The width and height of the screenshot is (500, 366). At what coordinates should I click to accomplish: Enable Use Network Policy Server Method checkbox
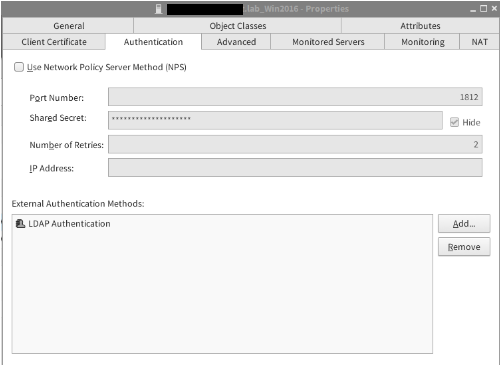tap(19, 67)
